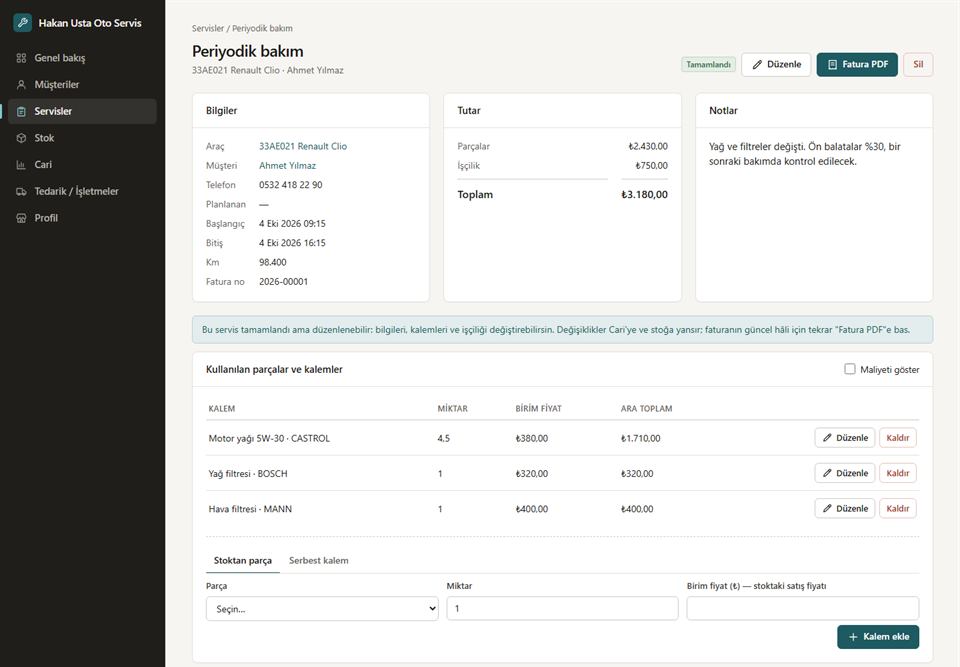Click the Tedarik / İşletmeler truck icon

pos(21,192)
